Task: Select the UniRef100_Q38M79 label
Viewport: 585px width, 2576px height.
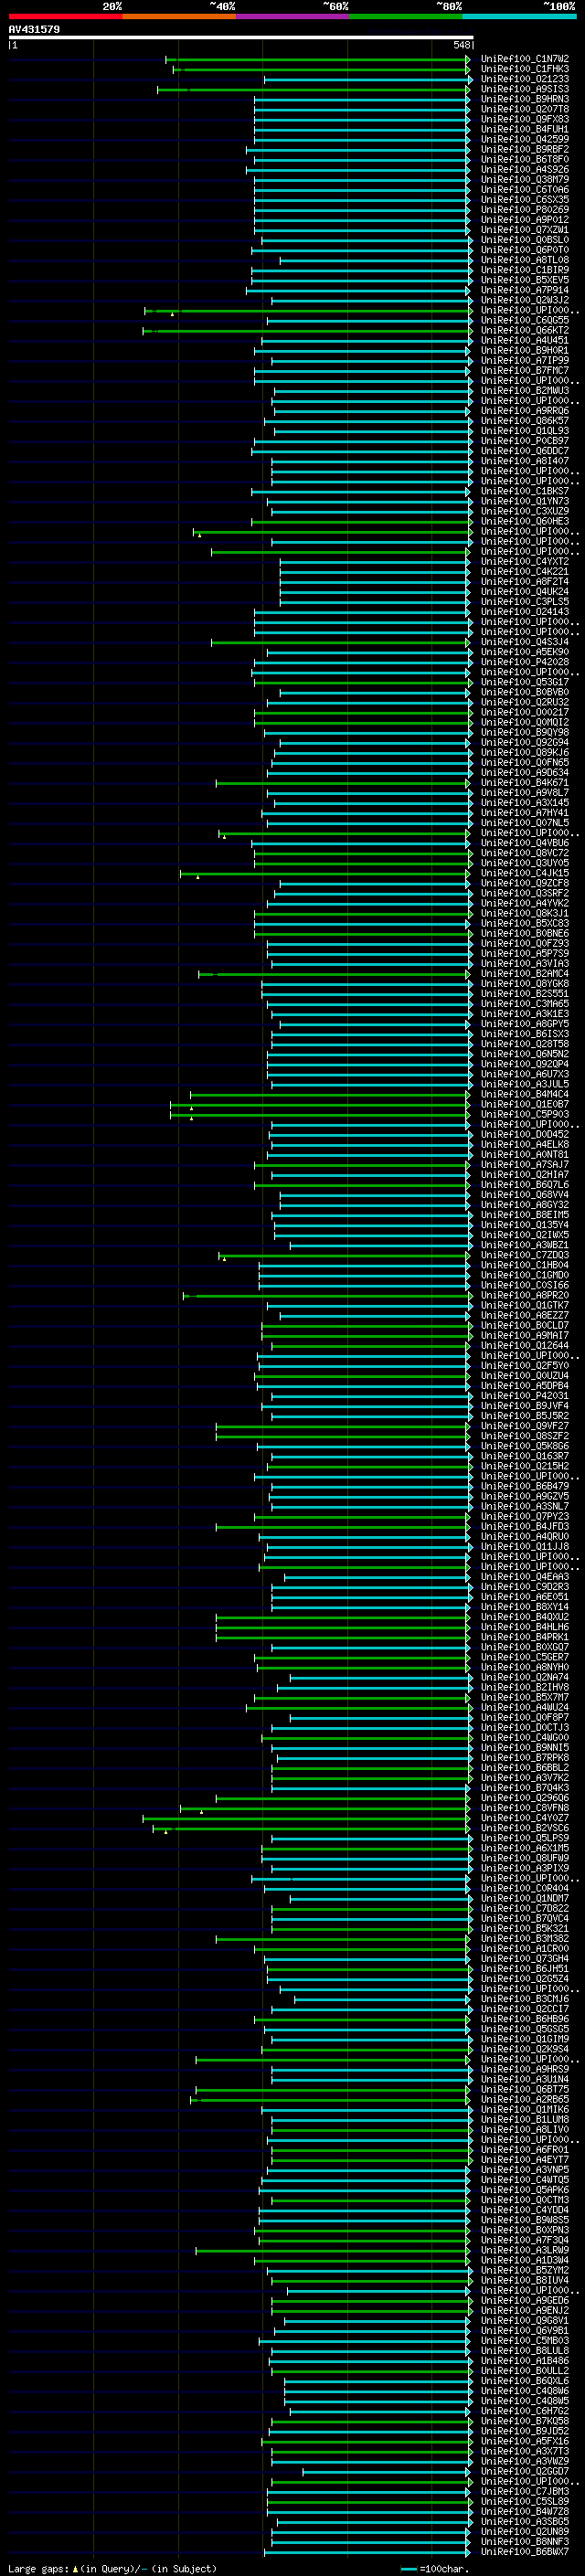Action: 524,179
